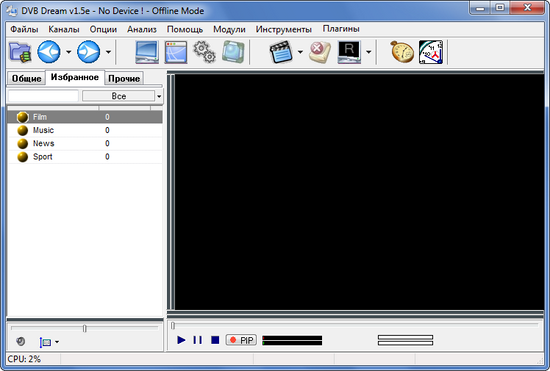Click the playback seek bar handle

pos(173,326)
